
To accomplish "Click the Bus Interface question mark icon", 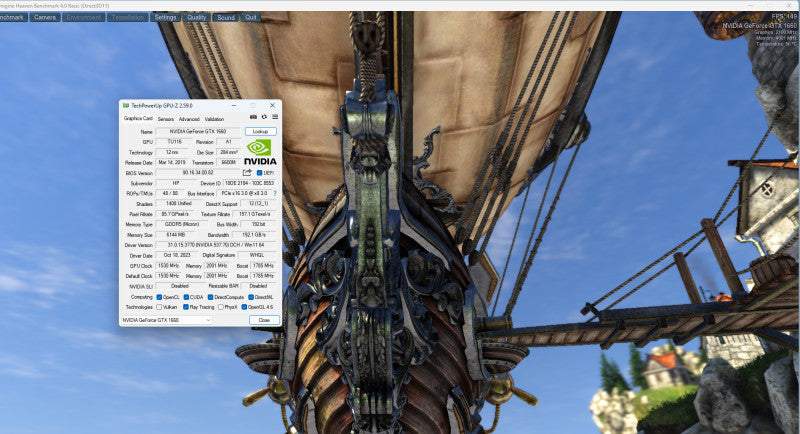I will click(x=275, y=193).
